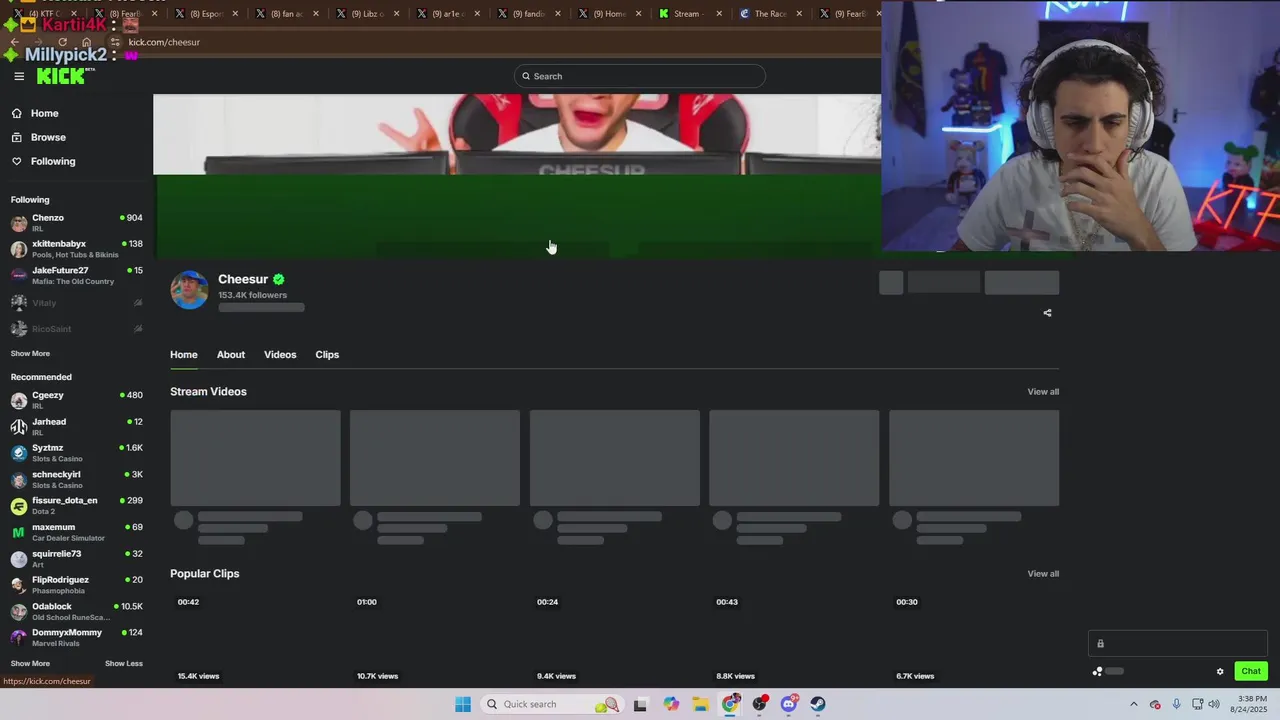Open Discord from the taskbar
Image resolution: width=1280 pixels, height=720 pixels.
pyautogui.click(x=789, y=704)
